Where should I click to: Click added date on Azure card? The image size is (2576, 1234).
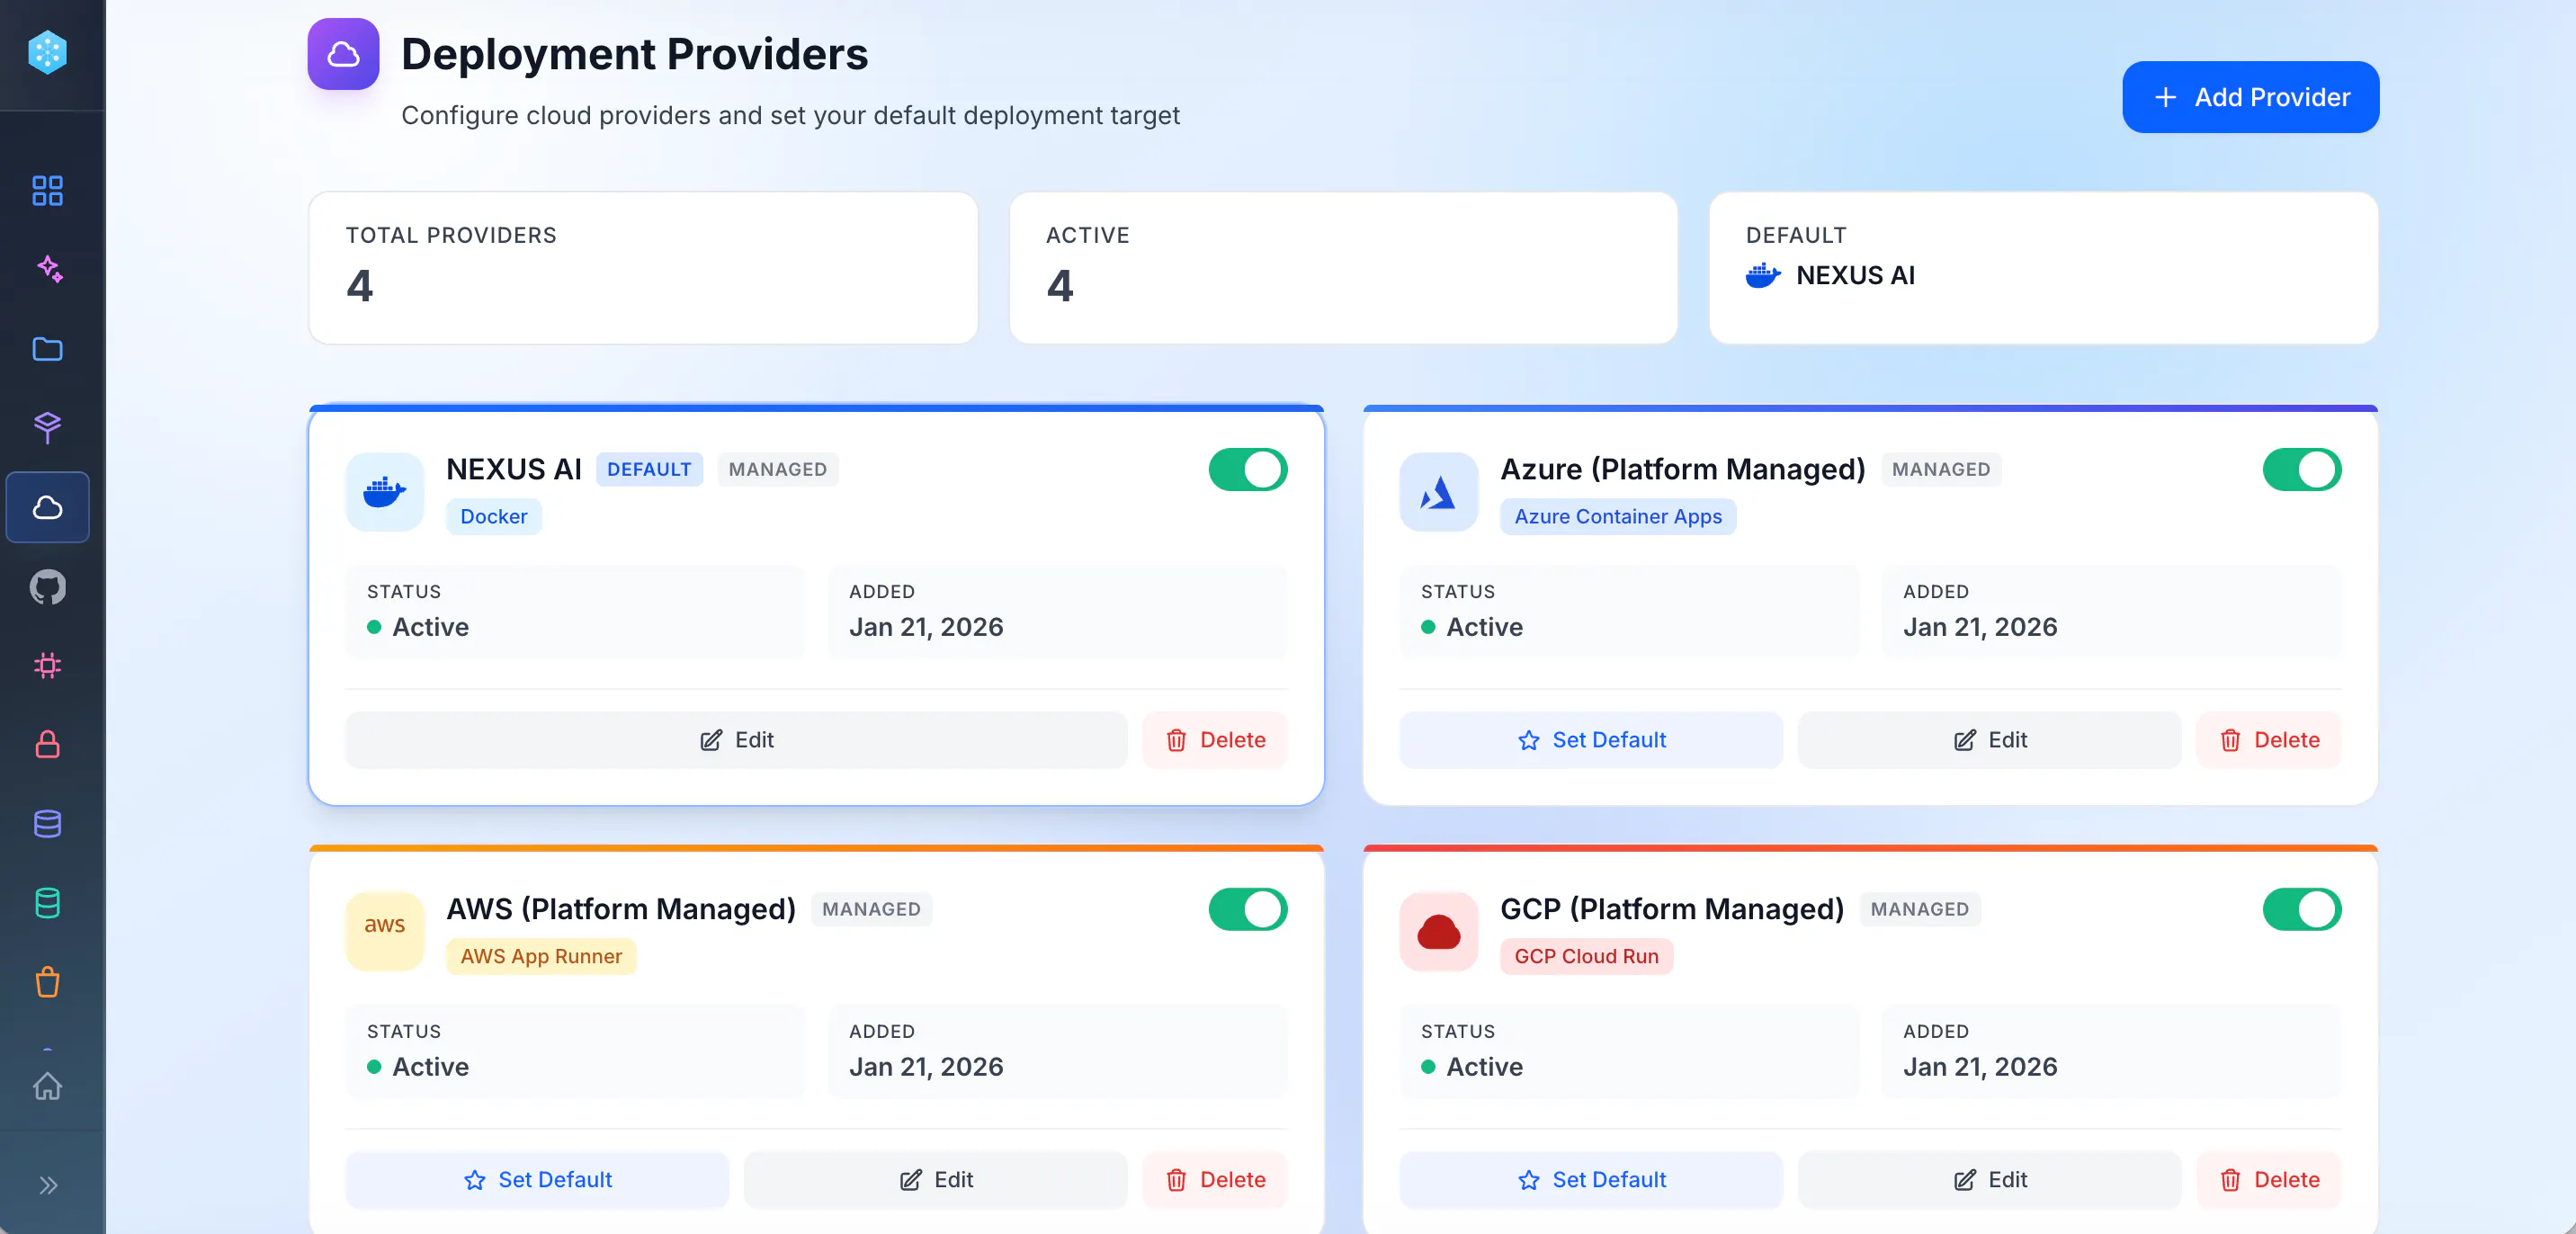pos(1980,627)
